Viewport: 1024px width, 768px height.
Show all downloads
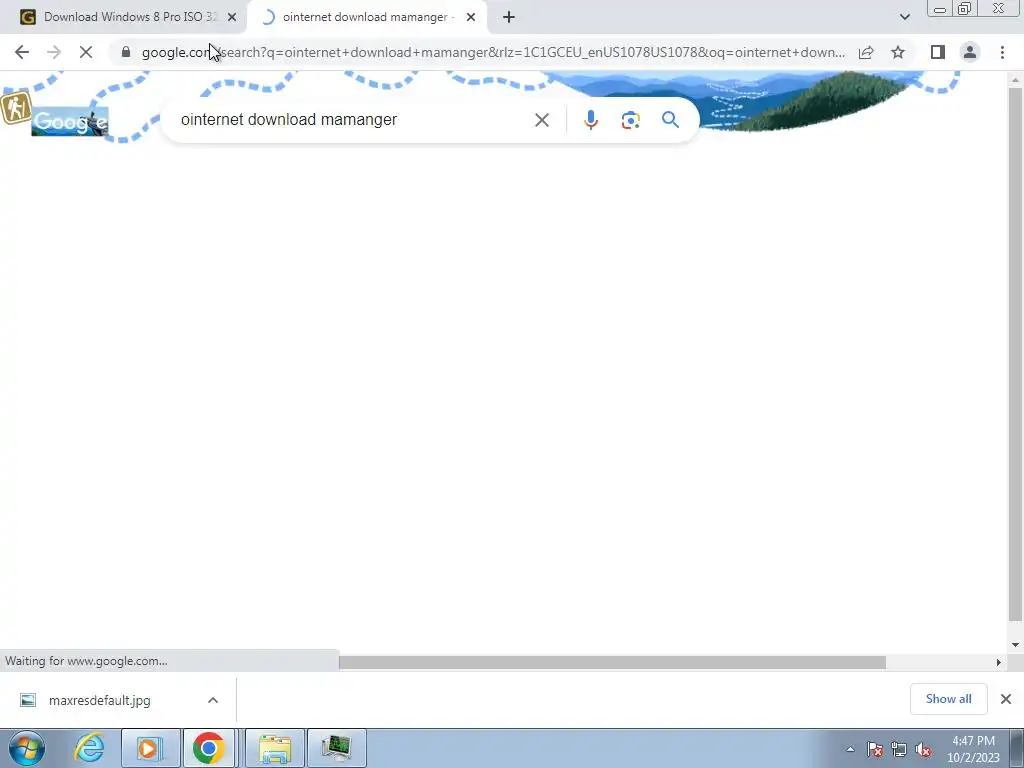pos(948,699)
